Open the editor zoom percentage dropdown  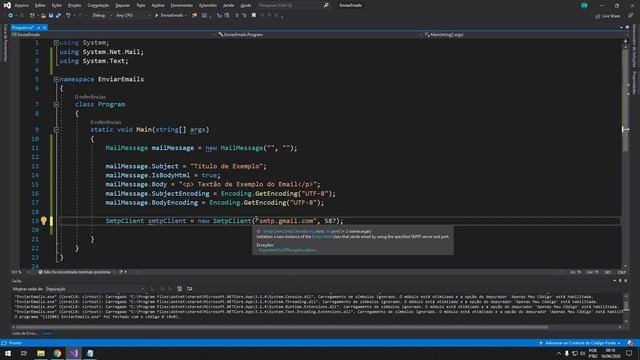click(x=20, y=272)
